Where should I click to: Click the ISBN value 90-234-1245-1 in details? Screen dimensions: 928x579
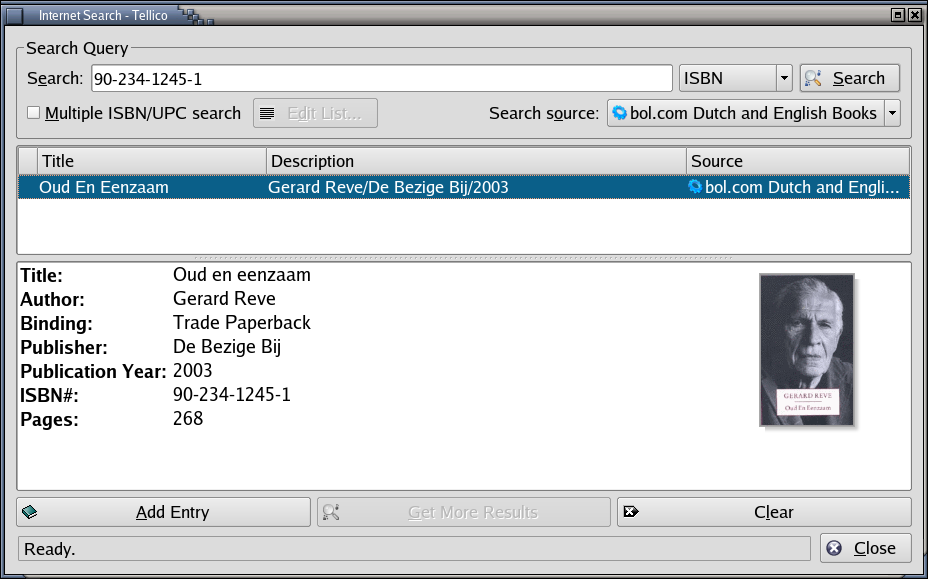pos(232,394)
